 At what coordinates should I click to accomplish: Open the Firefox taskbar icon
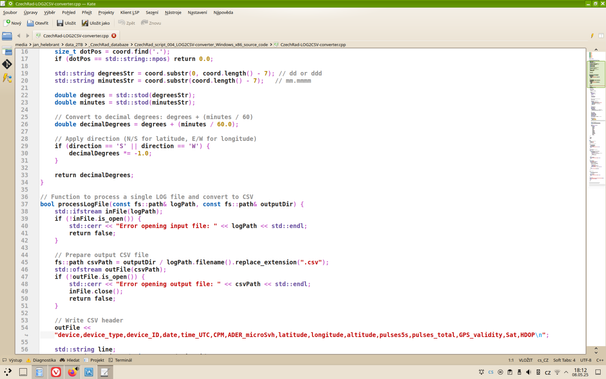72,372
